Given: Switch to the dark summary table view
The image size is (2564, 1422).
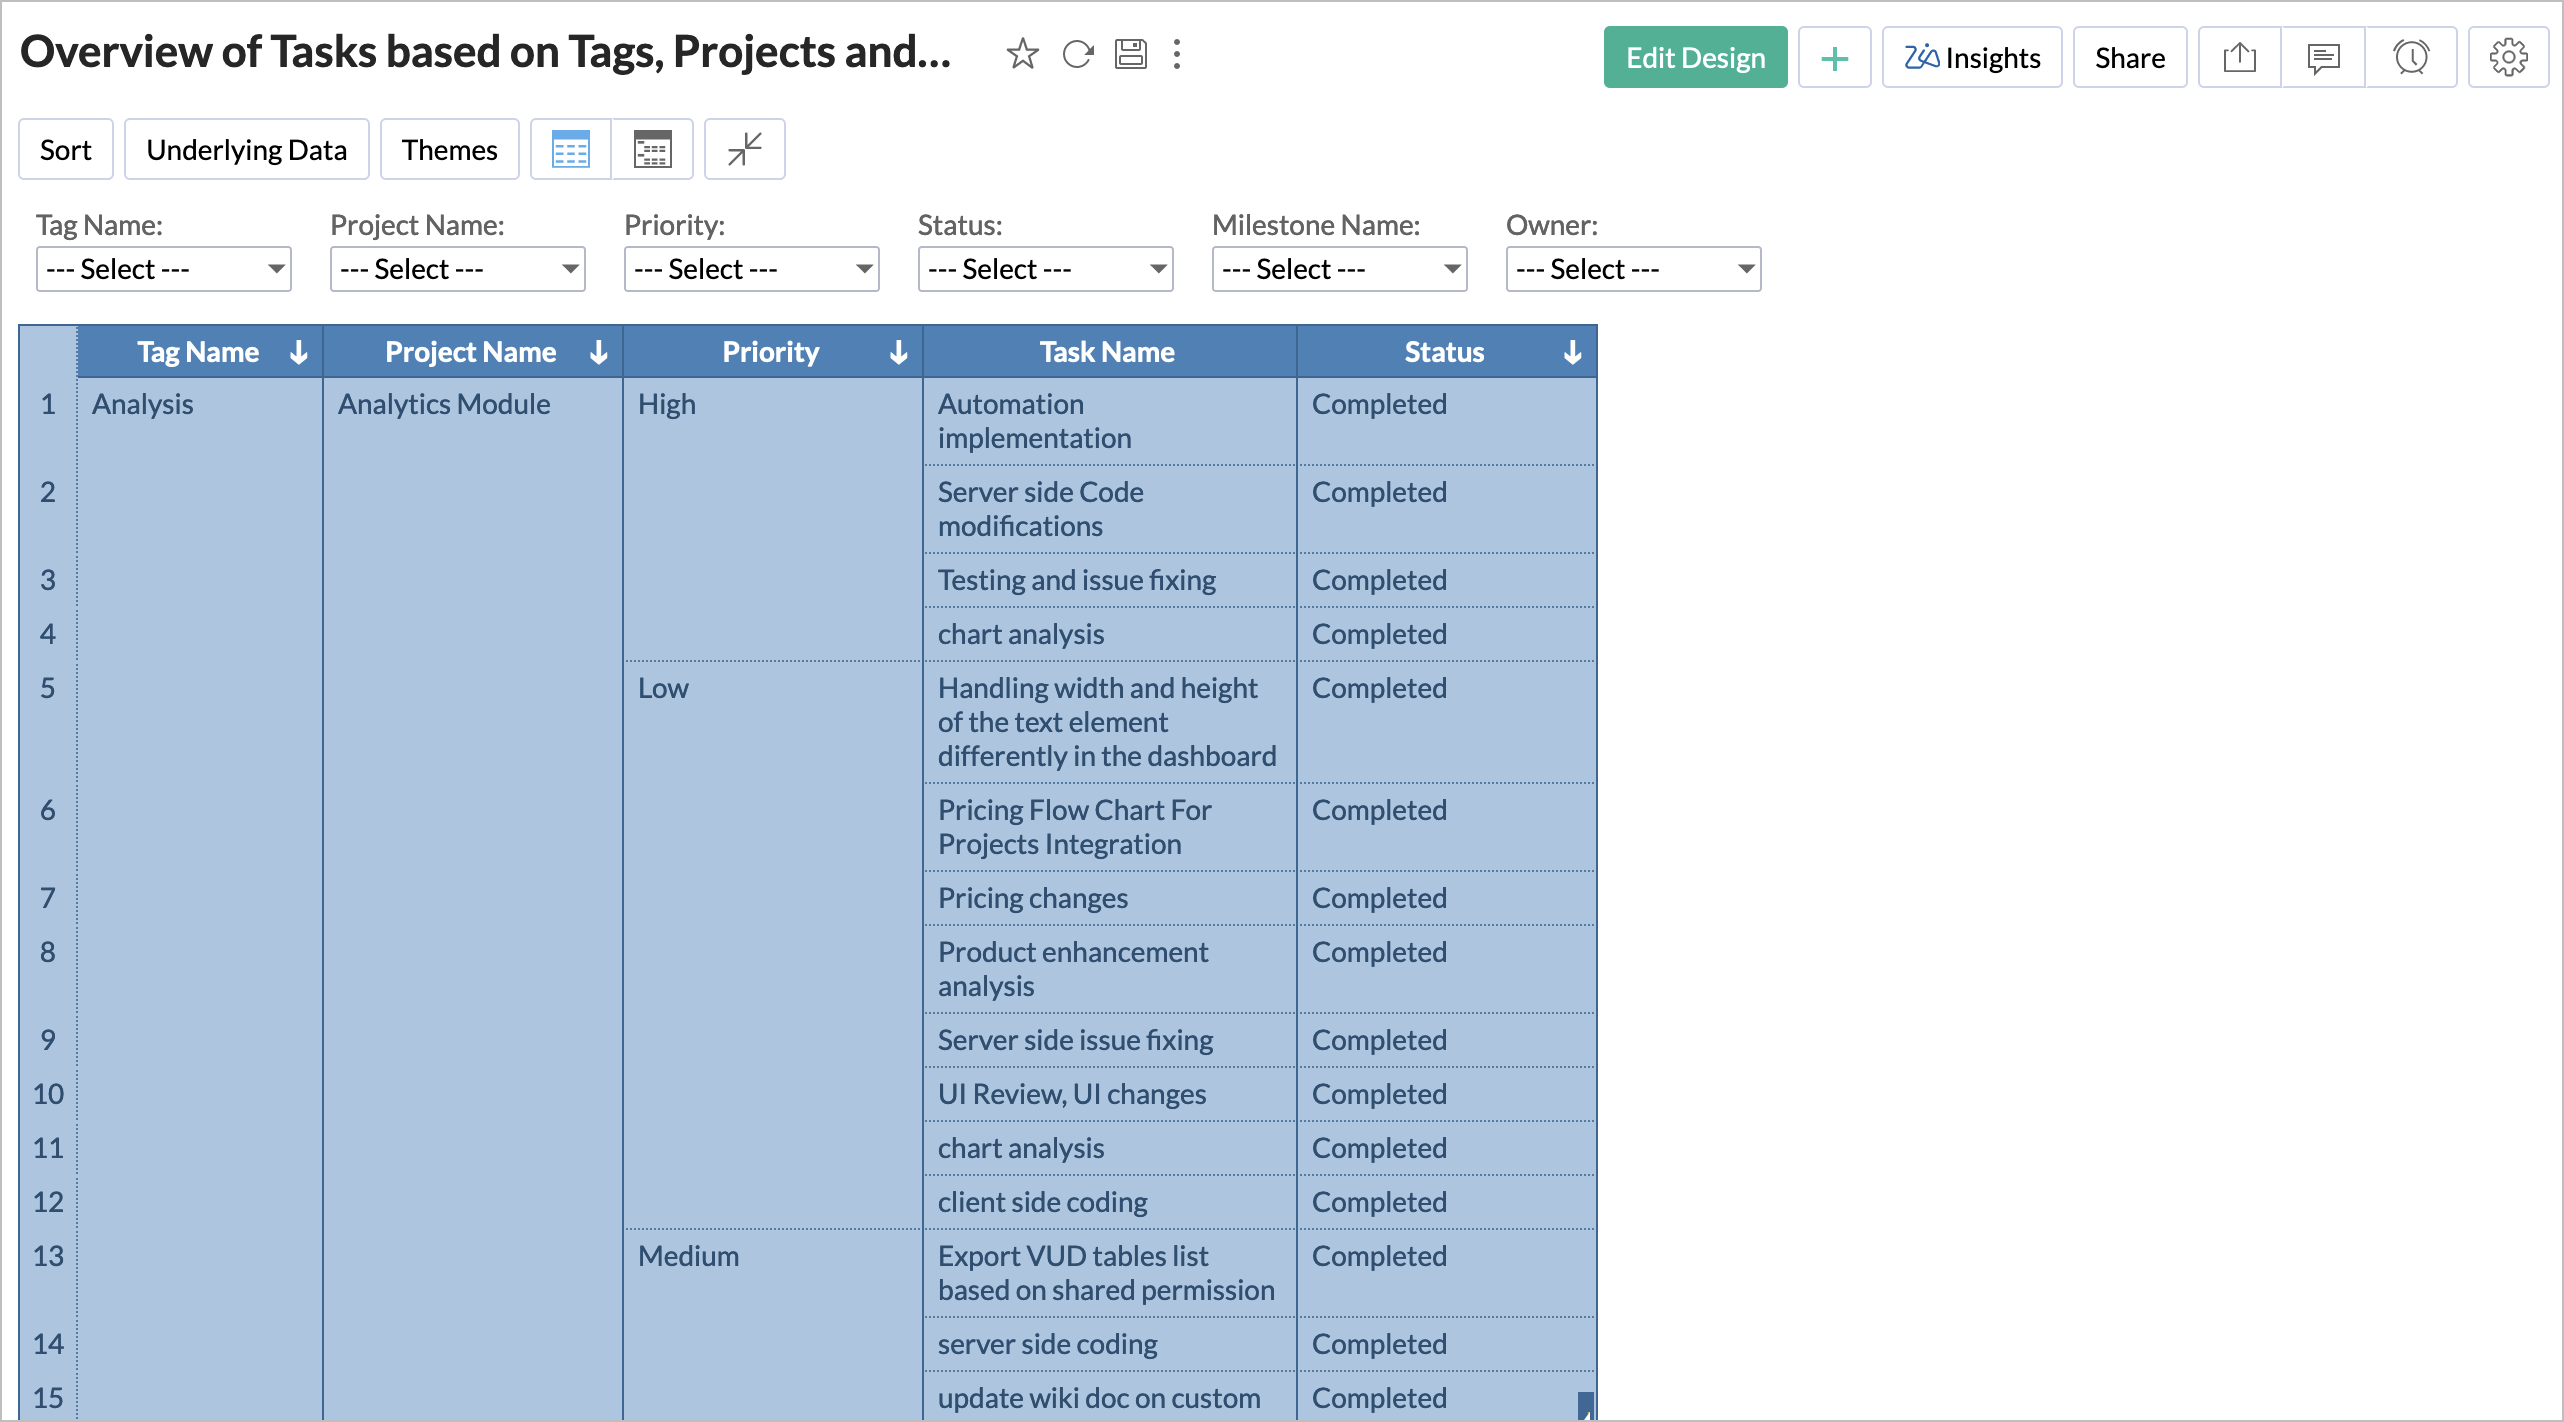Looking at the screenshot, I should pos(652,150).
